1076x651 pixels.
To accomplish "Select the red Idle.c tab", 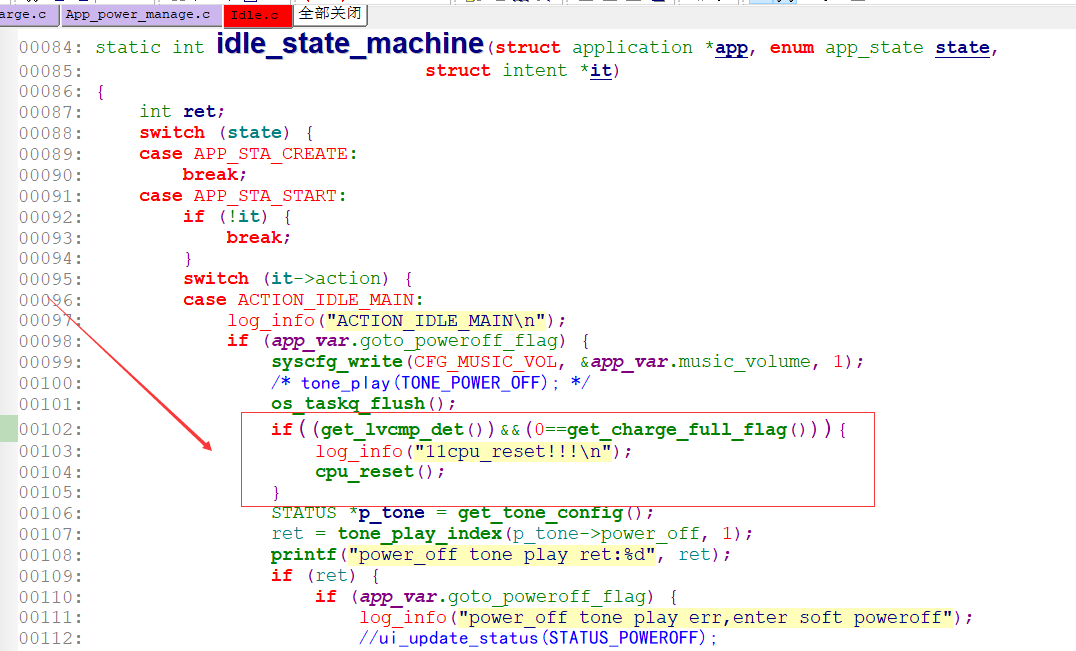I will (x=257, y=15).
